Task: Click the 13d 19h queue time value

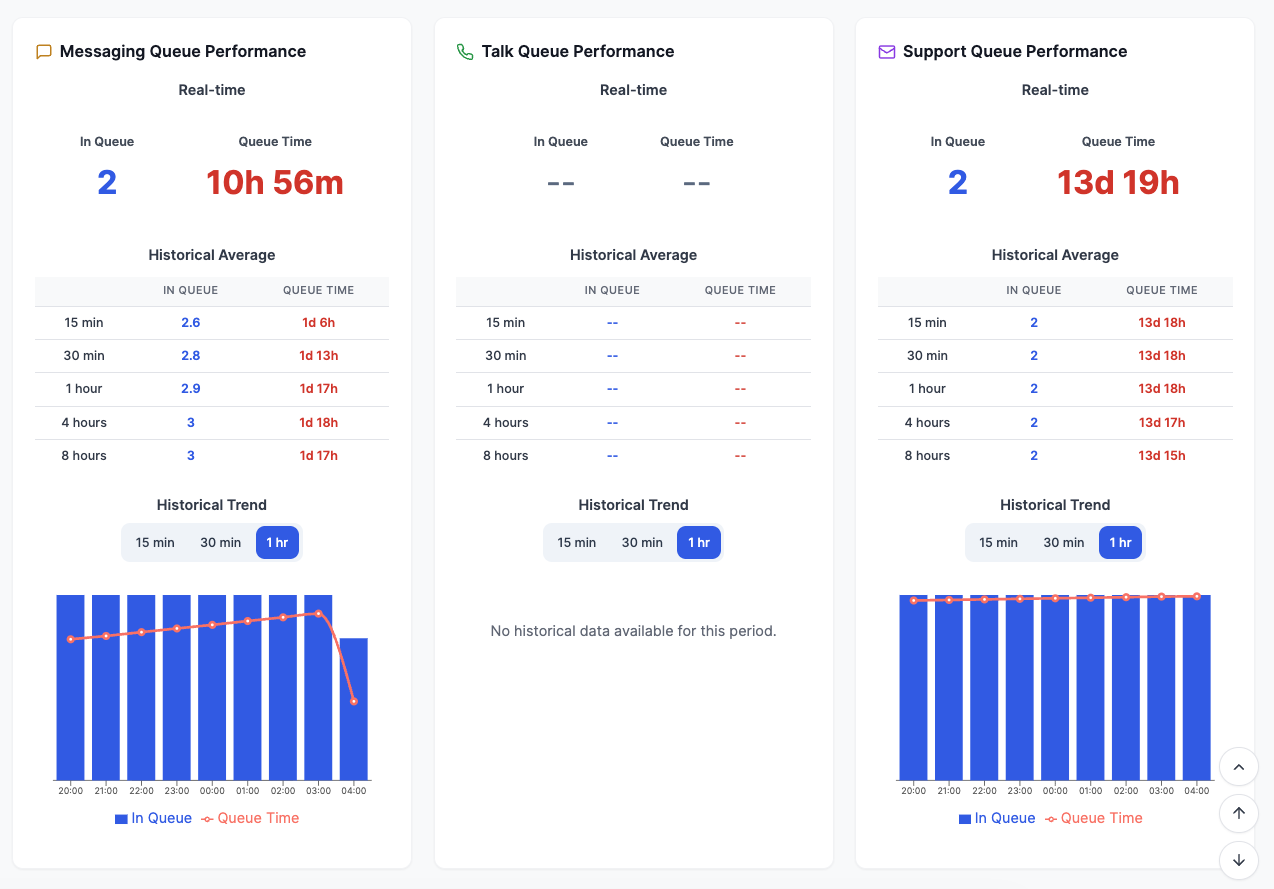Action: [x=1118, y=183]
